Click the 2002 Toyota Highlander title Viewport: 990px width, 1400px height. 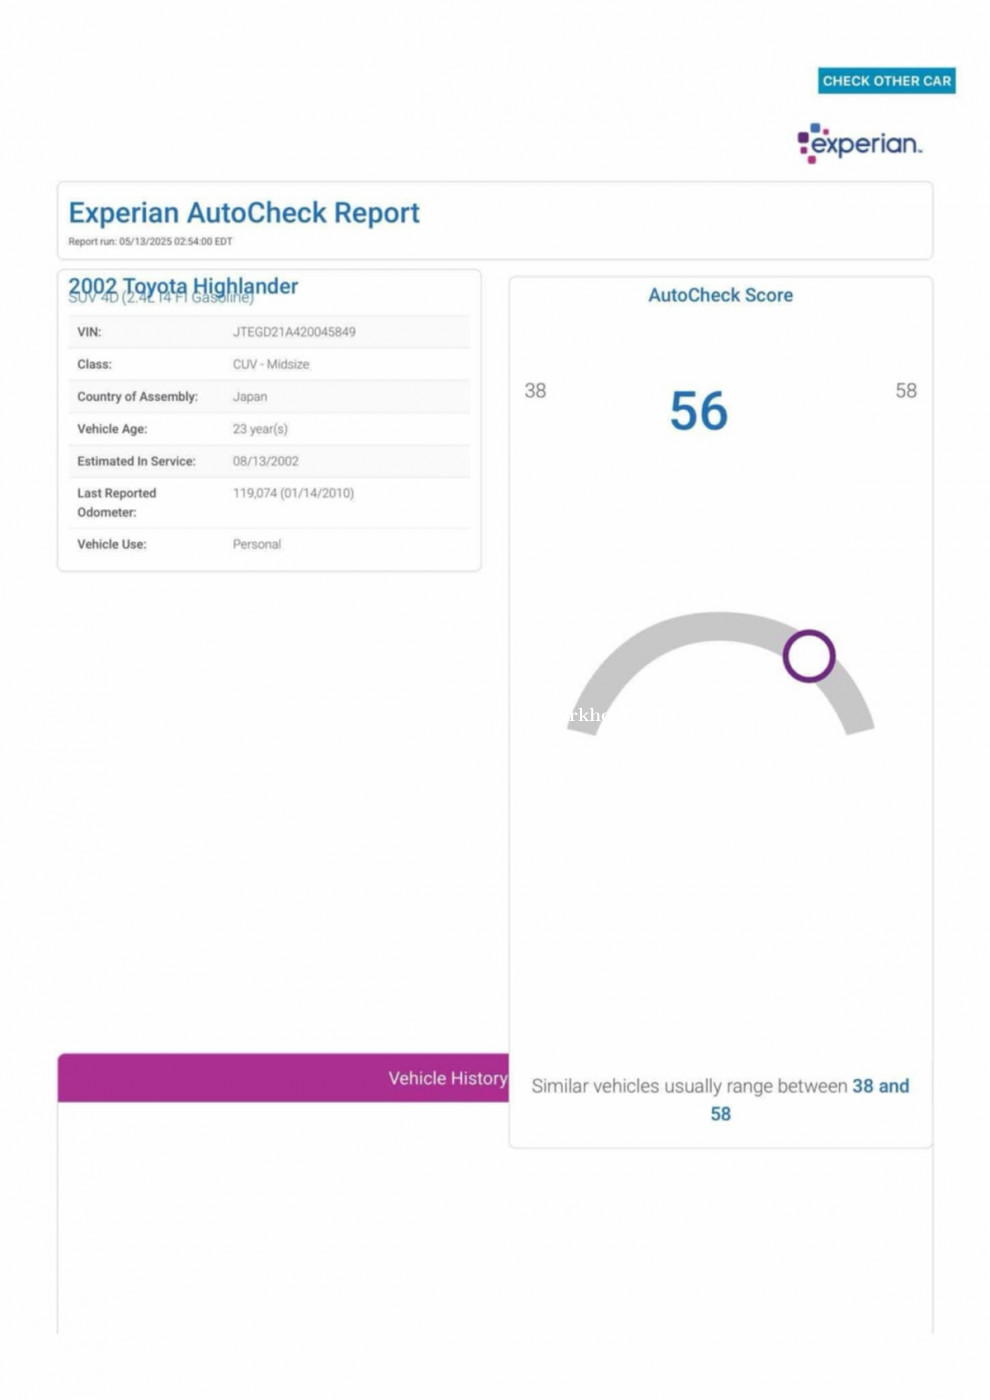183,285
